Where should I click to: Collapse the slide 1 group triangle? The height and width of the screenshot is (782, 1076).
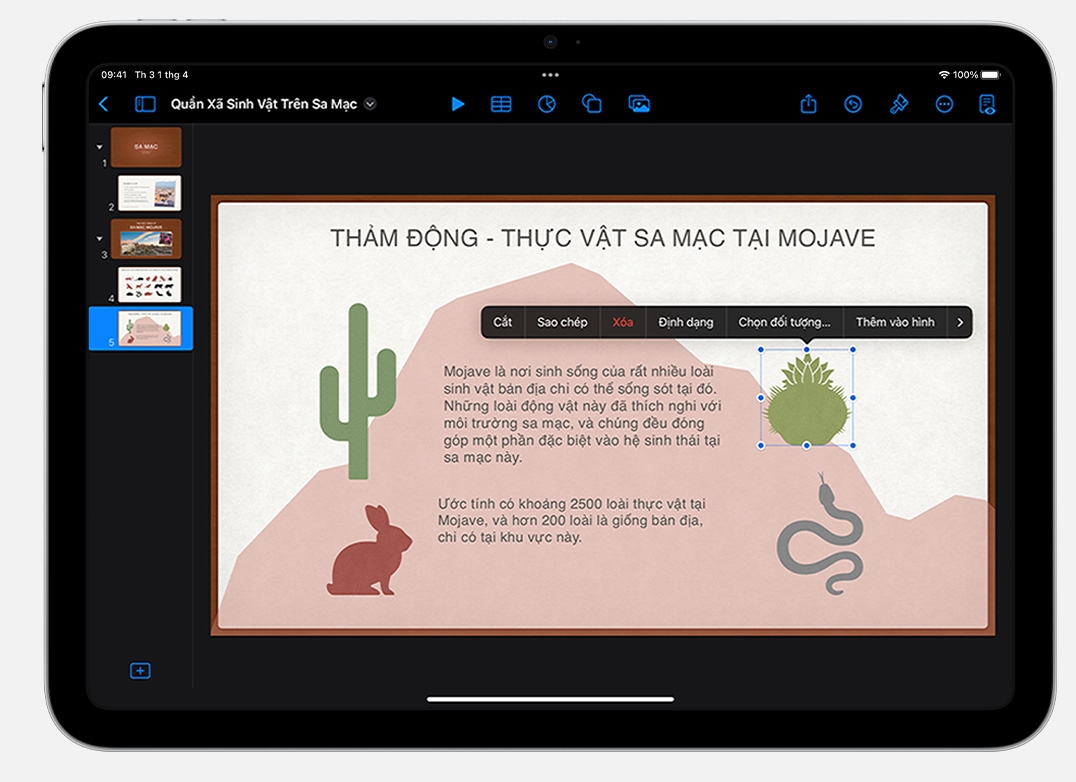(x=99, y=147)
